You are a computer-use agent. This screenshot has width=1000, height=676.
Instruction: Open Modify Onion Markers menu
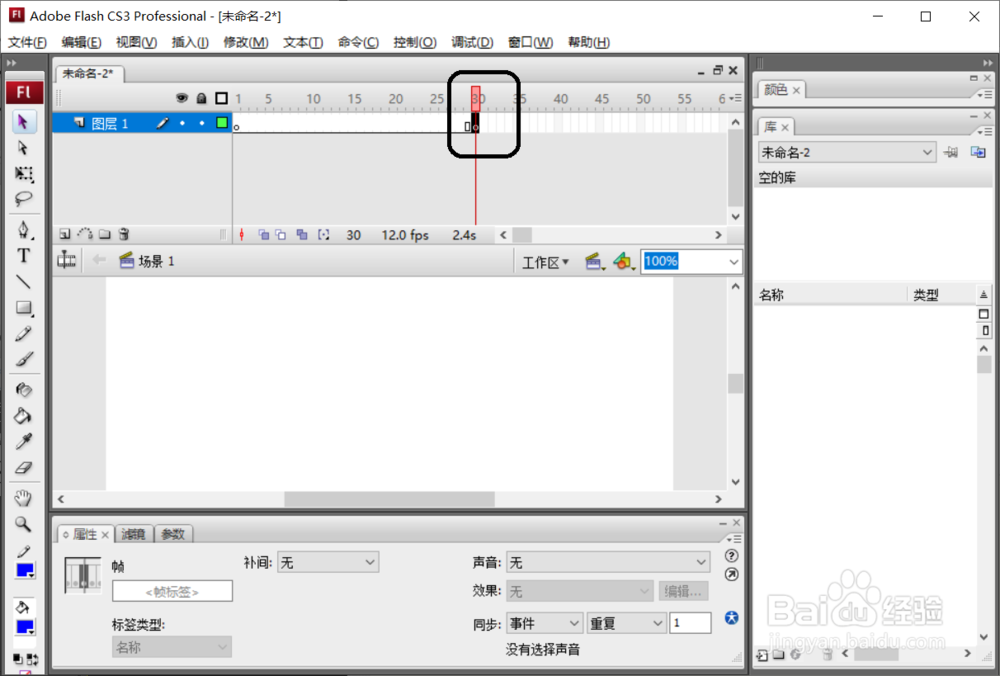coord(324,235)
